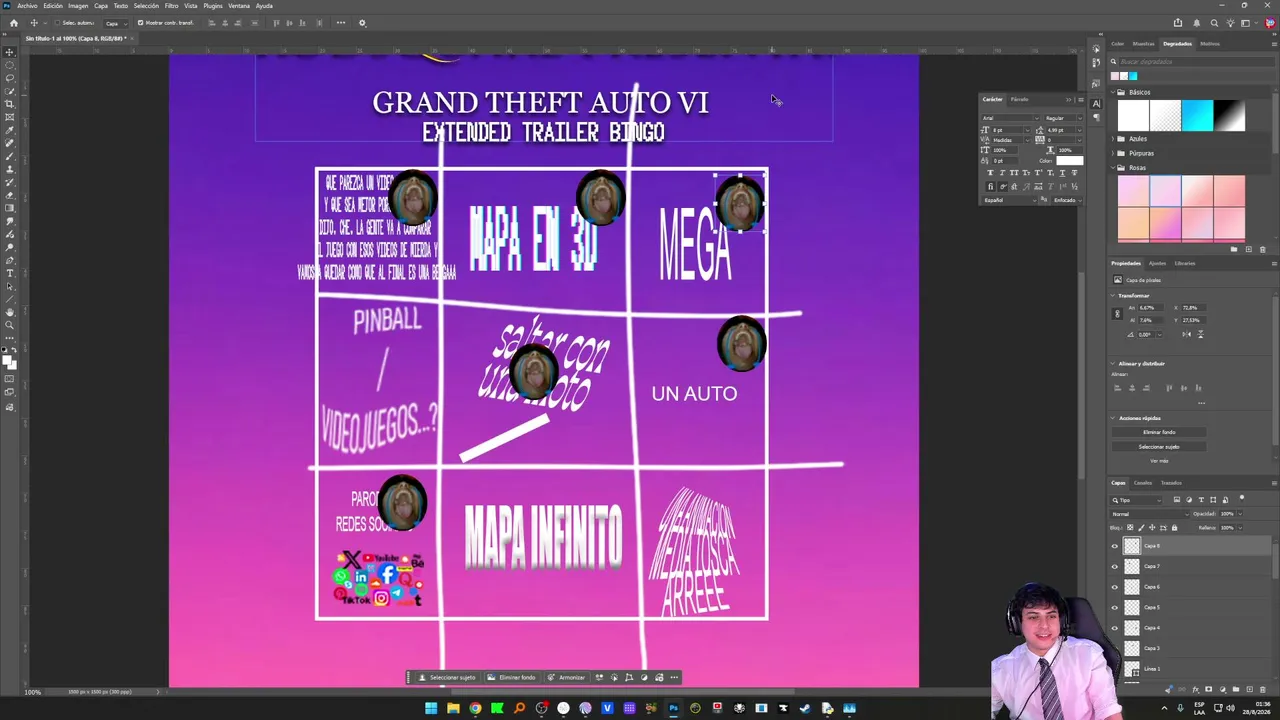Toggle Mostrar contr. transf. checkbox

pos(140,23)
